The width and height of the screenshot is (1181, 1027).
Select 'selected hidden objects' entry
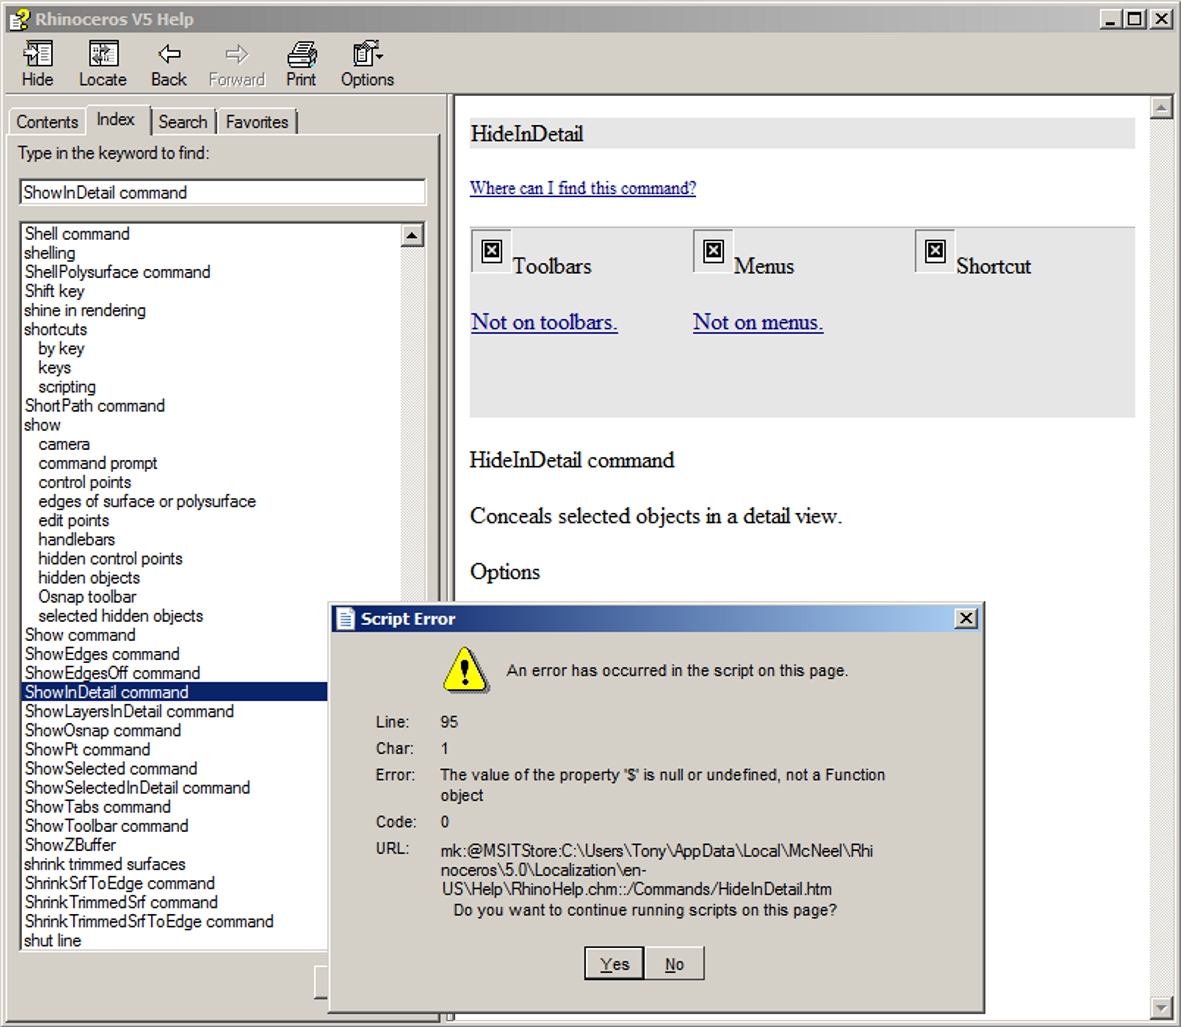[x=121, y=616]
